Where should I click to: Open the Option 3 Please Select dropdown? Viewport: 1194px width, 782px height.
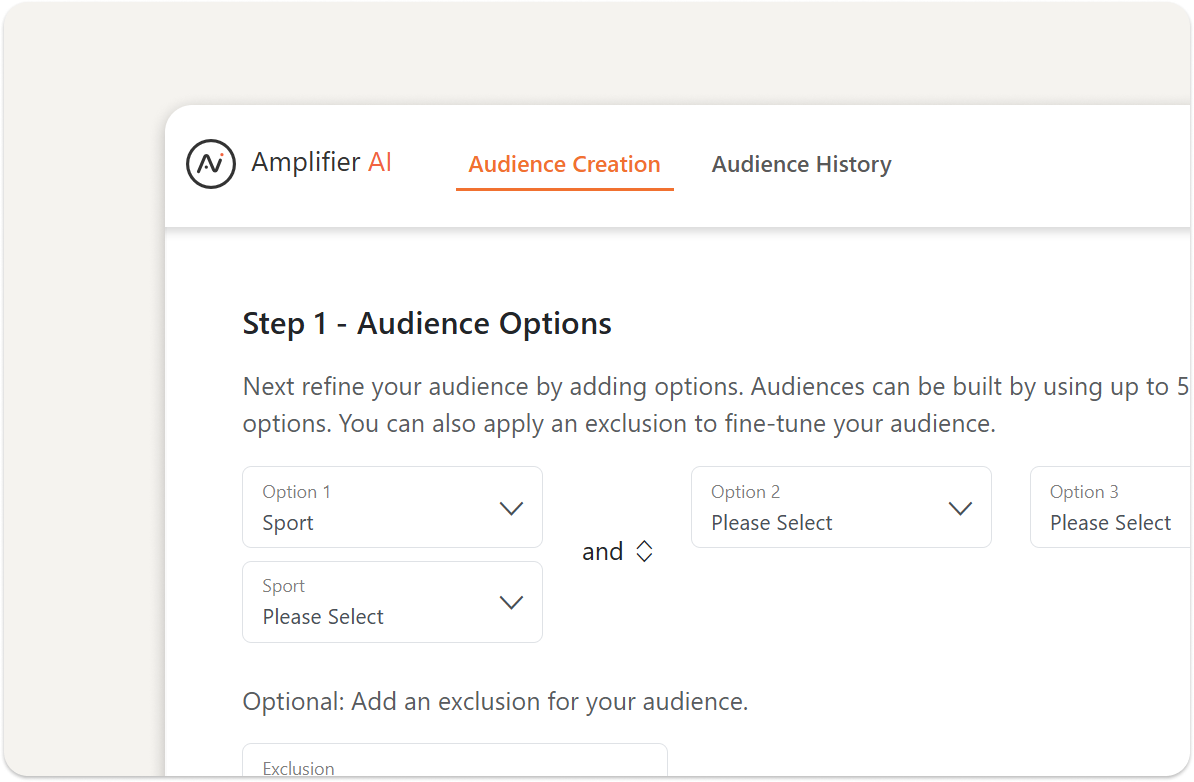(x=1110, y=508)
